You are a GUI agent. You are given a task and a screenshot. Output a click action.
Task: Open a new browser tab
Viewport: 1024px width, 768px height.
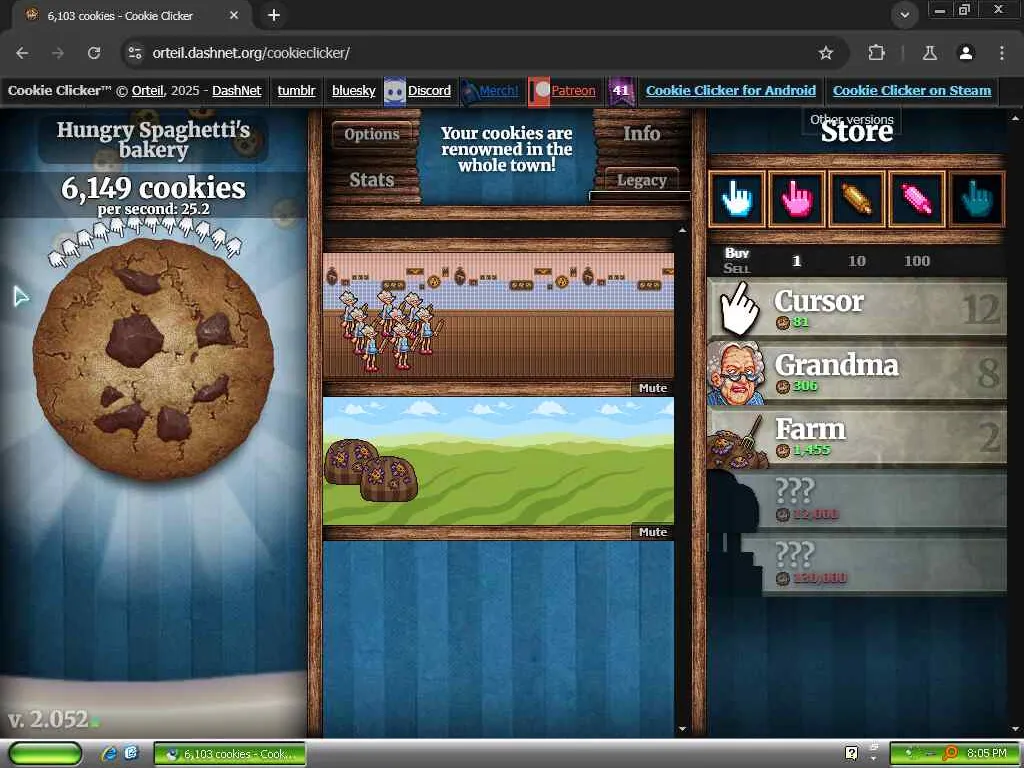[x=274, y=15]
